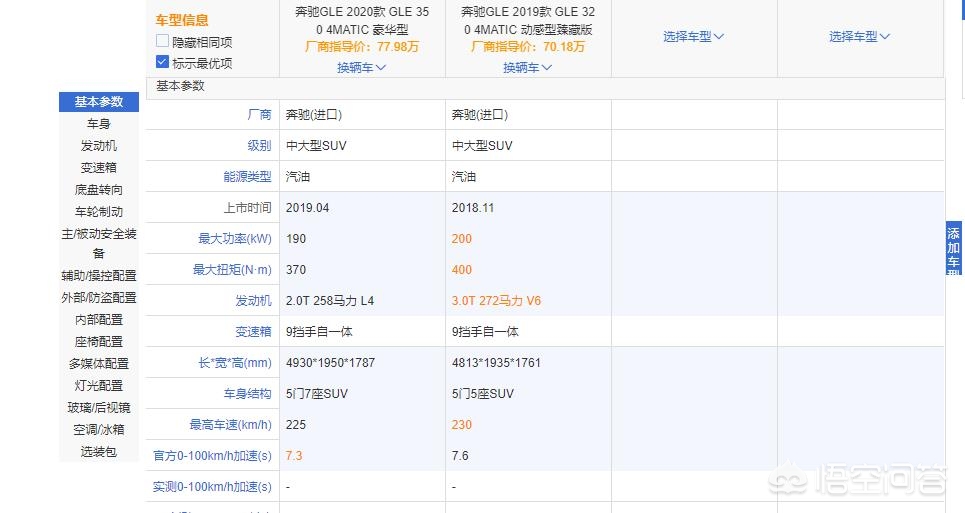This screenshot has height=513, width=965.
Task: Click the 奔驰GLE 2020款 GLE 350 title
Action: click(x=362, y=20)
